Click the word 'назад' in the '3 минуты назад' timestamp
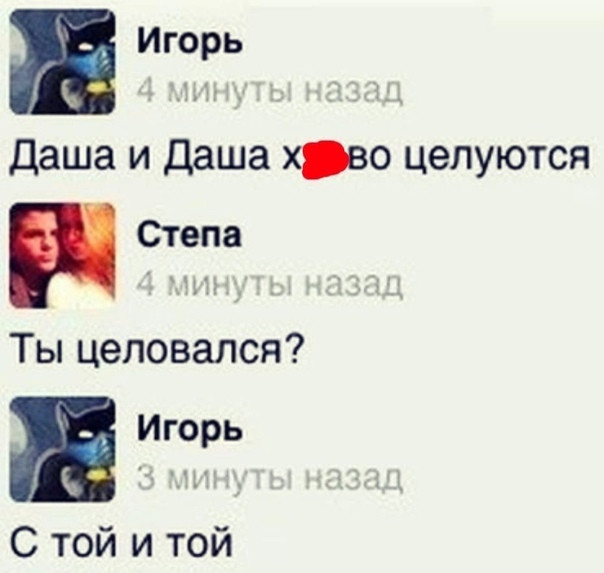 [x=353, y=479]
